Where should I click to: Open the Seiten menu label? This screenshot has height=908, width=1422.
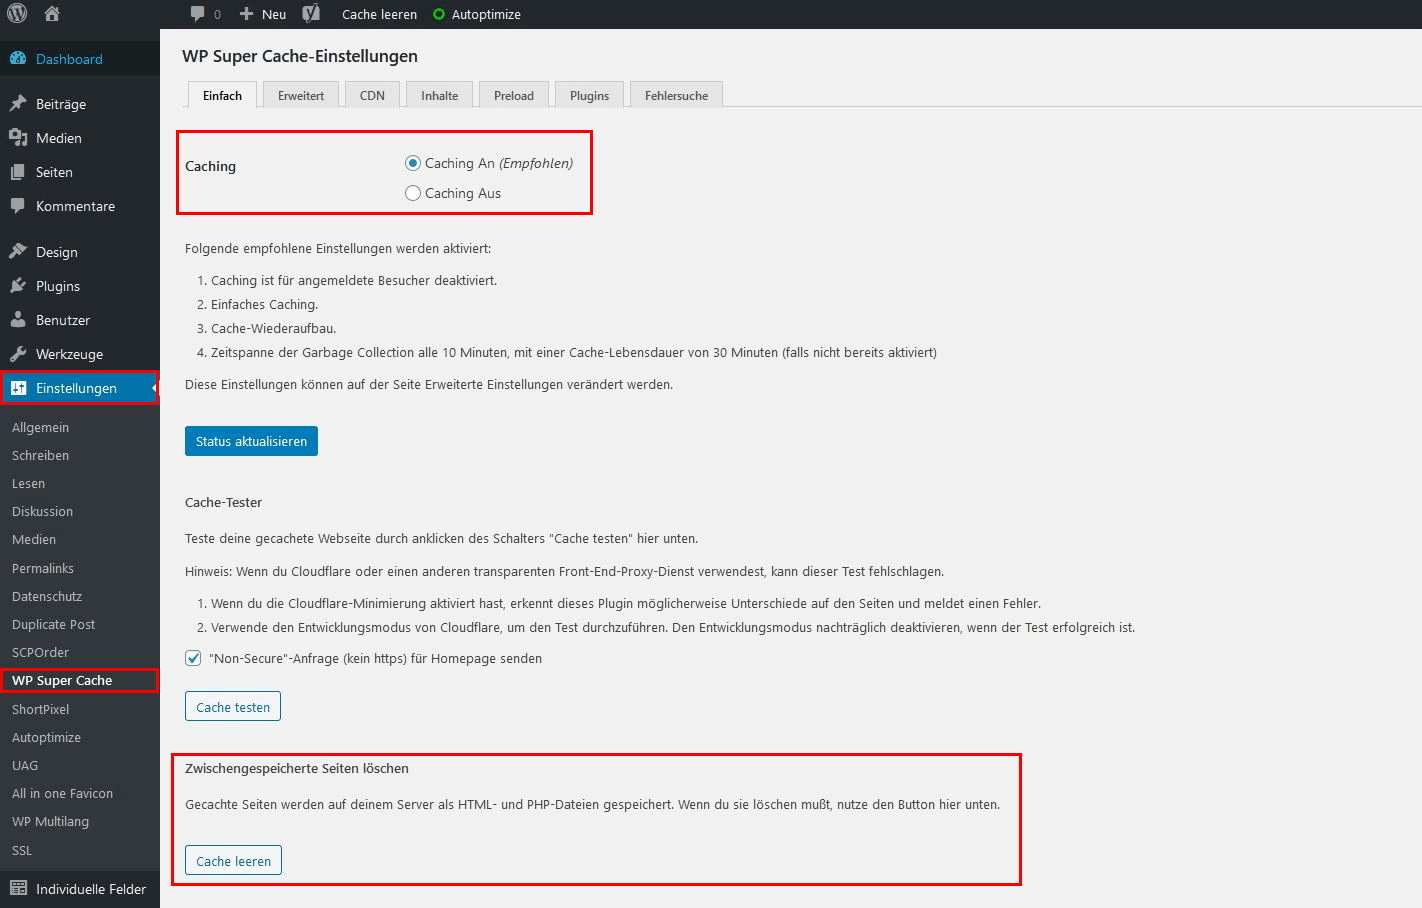click(54, 172)
